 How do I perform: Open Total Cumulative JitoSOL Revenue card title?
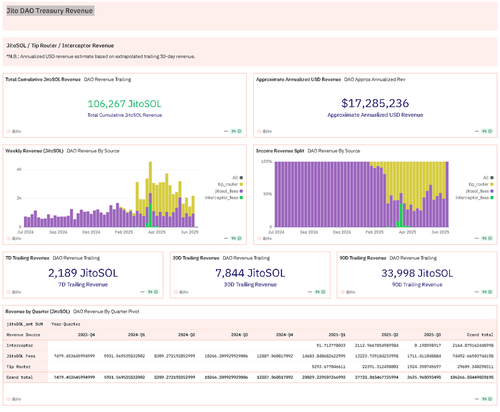pos(43,79)
